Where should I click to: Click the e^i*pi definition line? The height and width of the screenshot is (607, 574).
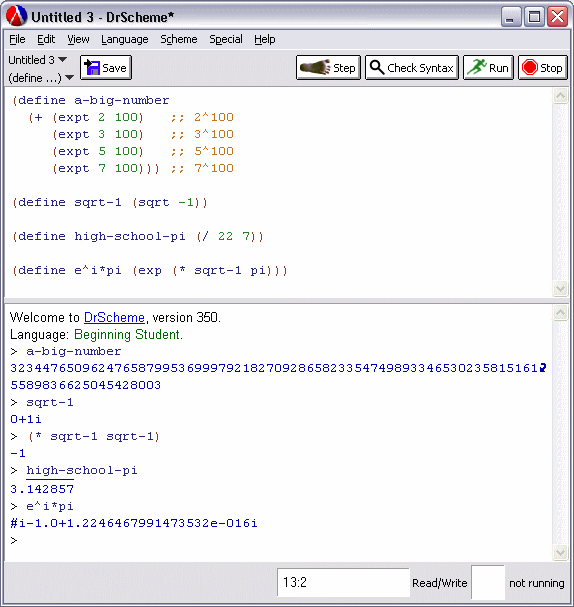150,271
